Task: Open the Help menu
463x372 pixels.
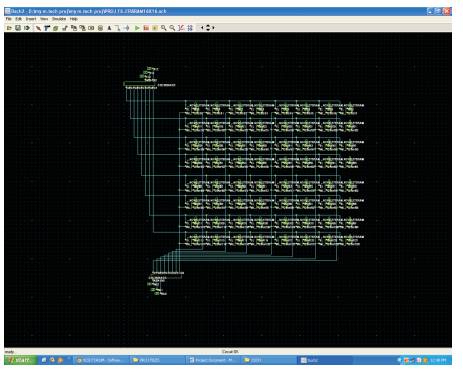Action: click(73, 19)
